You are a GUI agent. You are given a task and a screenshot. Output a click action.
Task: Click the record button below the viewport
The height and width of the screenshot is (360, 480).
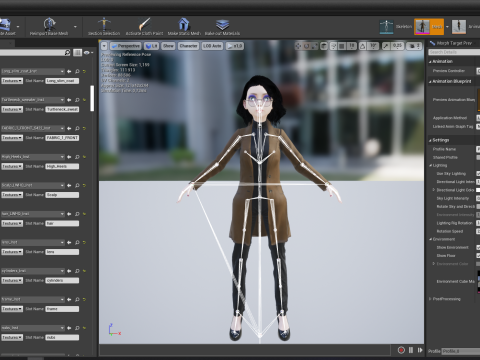[x=401, y=350]
